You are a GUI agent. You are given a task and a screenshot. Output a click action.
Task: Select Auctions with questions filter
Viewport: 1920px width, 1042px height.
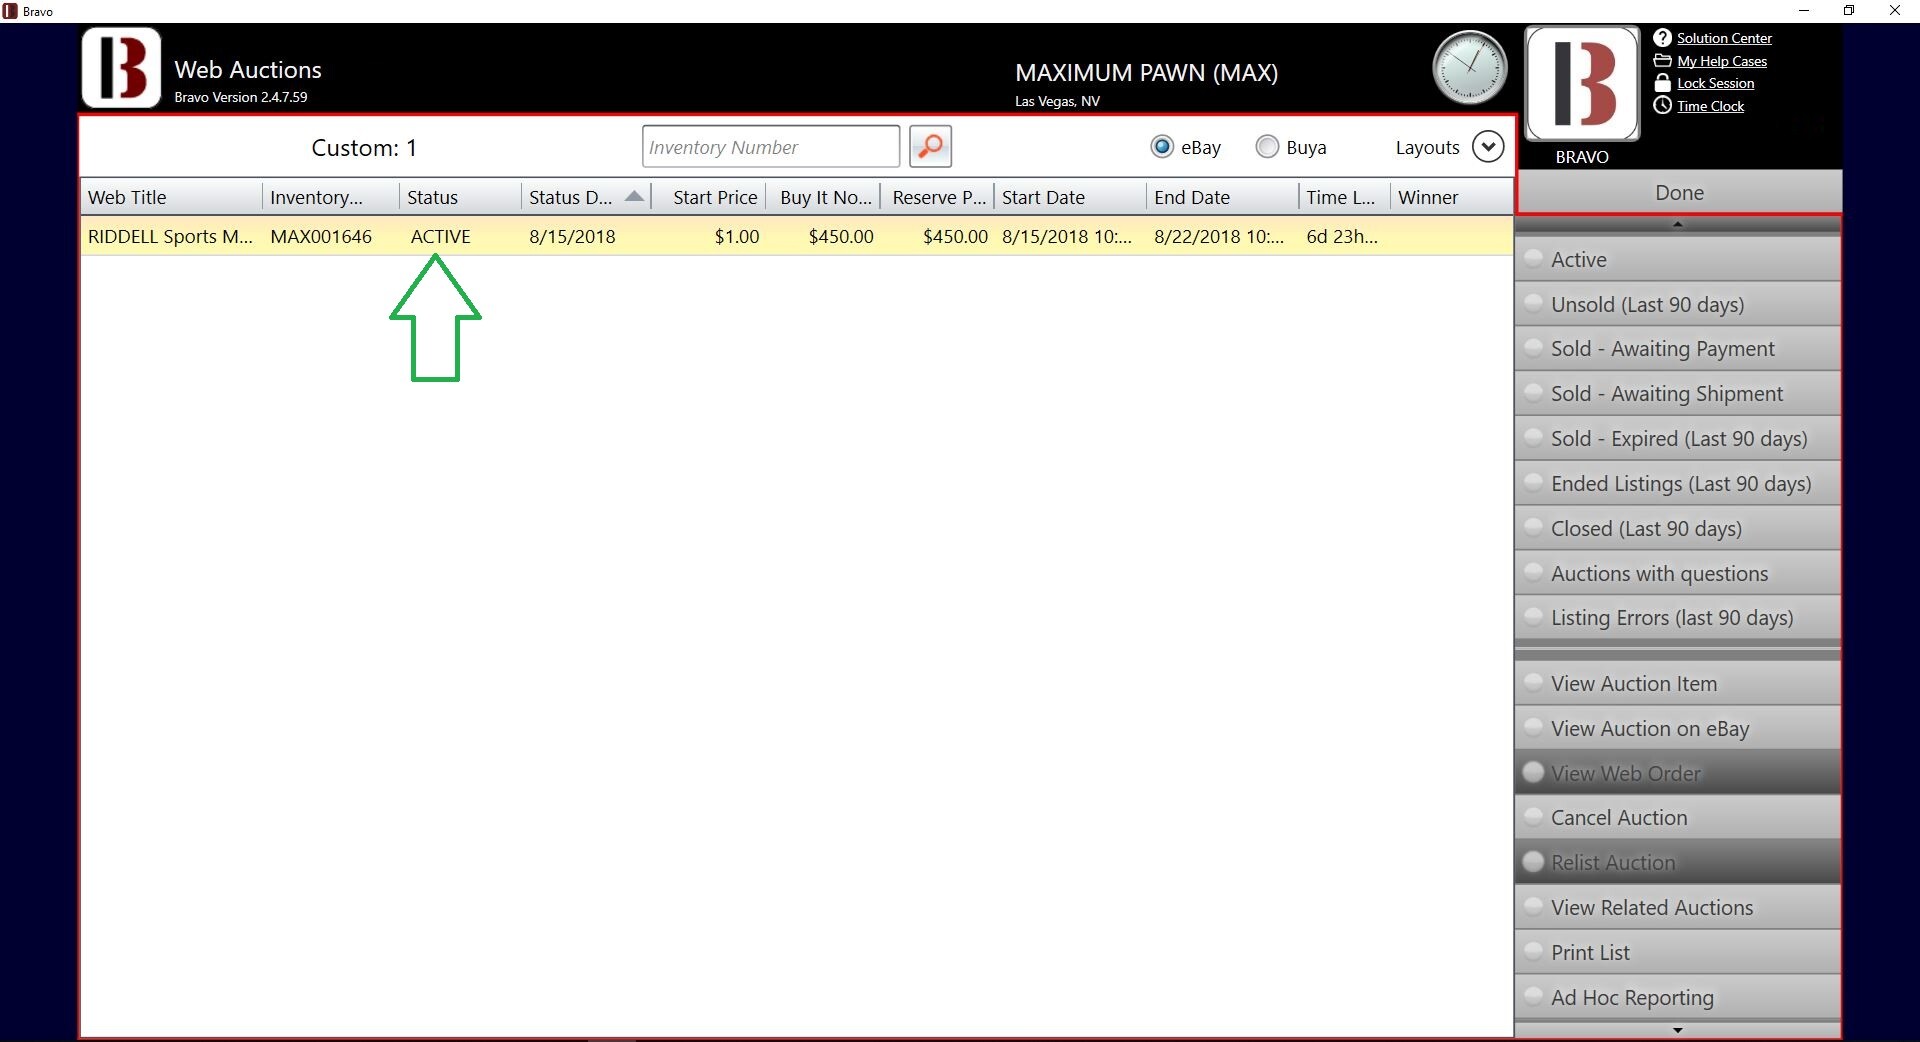(x=1678, y=574)
